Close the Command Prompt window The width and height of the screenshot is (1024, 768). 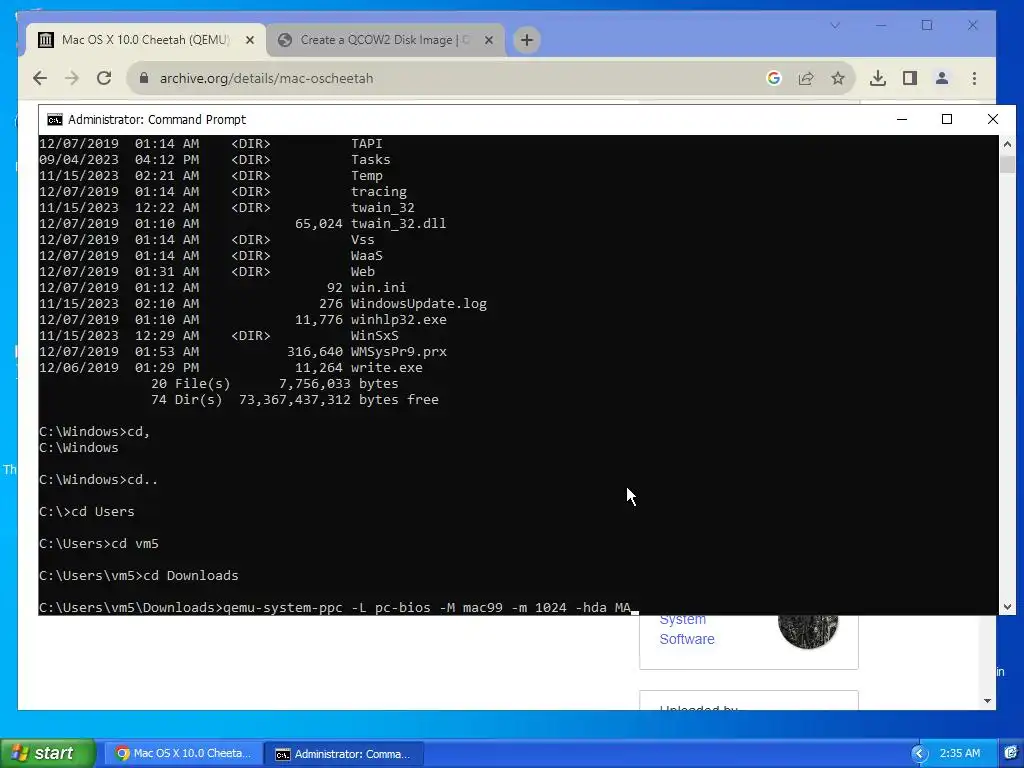pyautogui.click(x=993, y=119)
